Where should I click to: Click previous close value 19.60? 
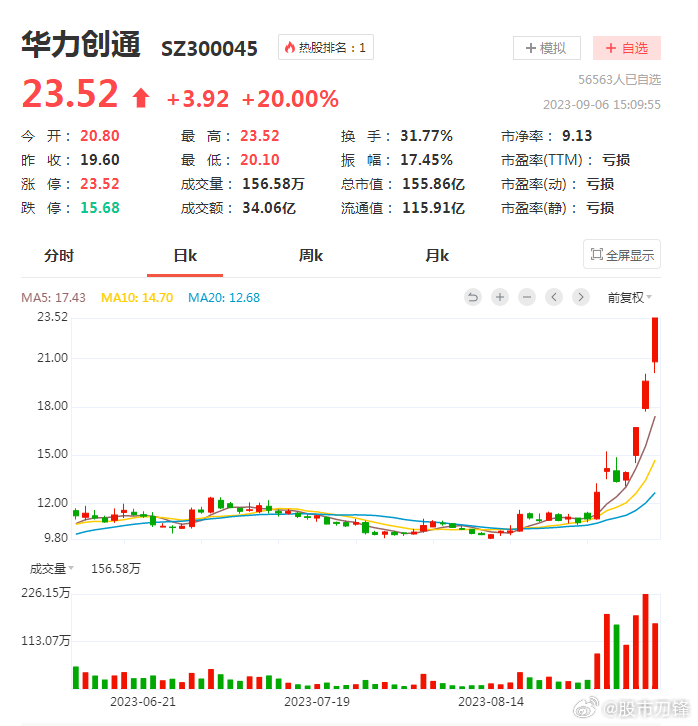point(100,160)
